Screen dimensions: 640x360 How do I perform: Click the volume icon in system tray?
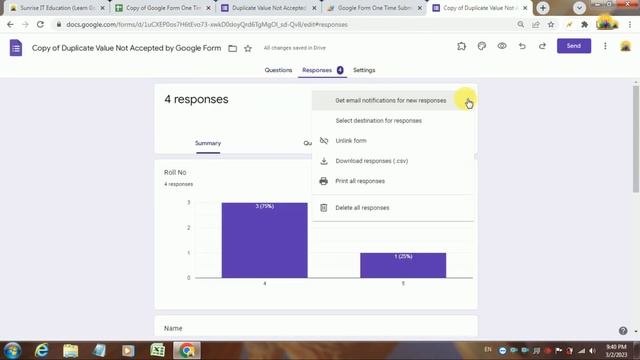point(592,351)
